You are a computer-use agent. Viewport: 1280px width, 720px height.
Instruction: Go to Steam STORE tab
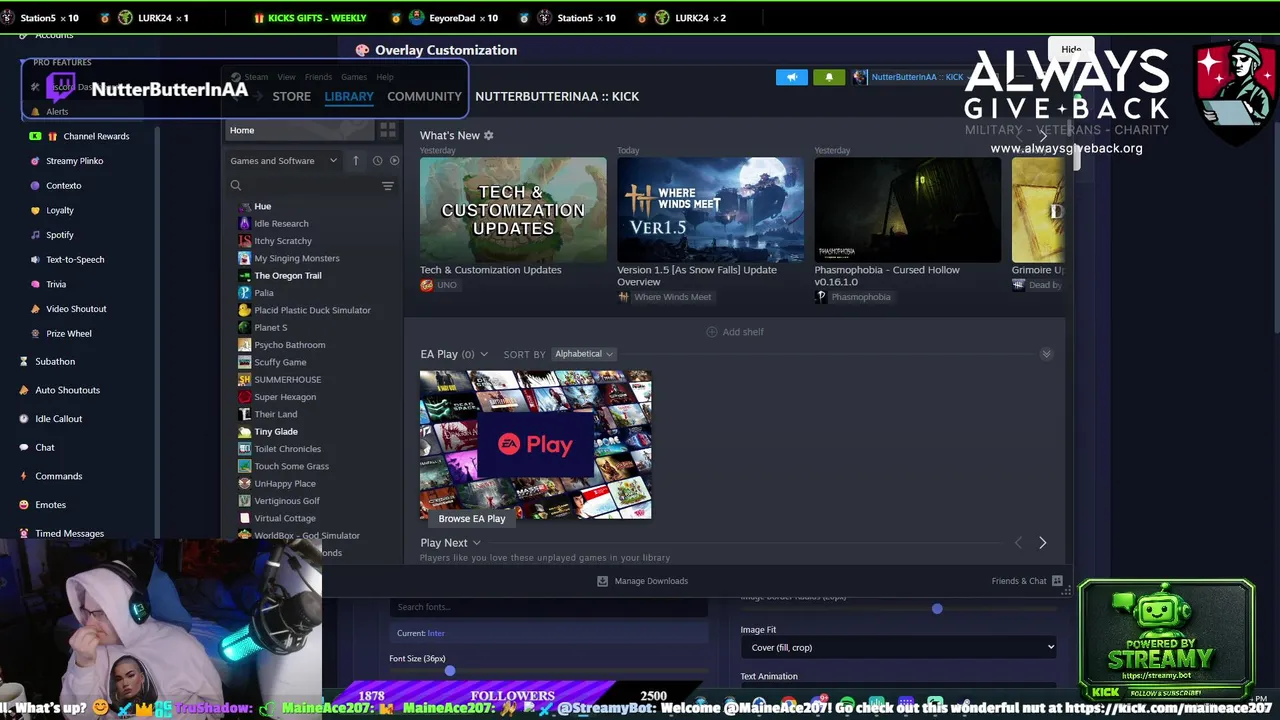[x=292, y=96]
